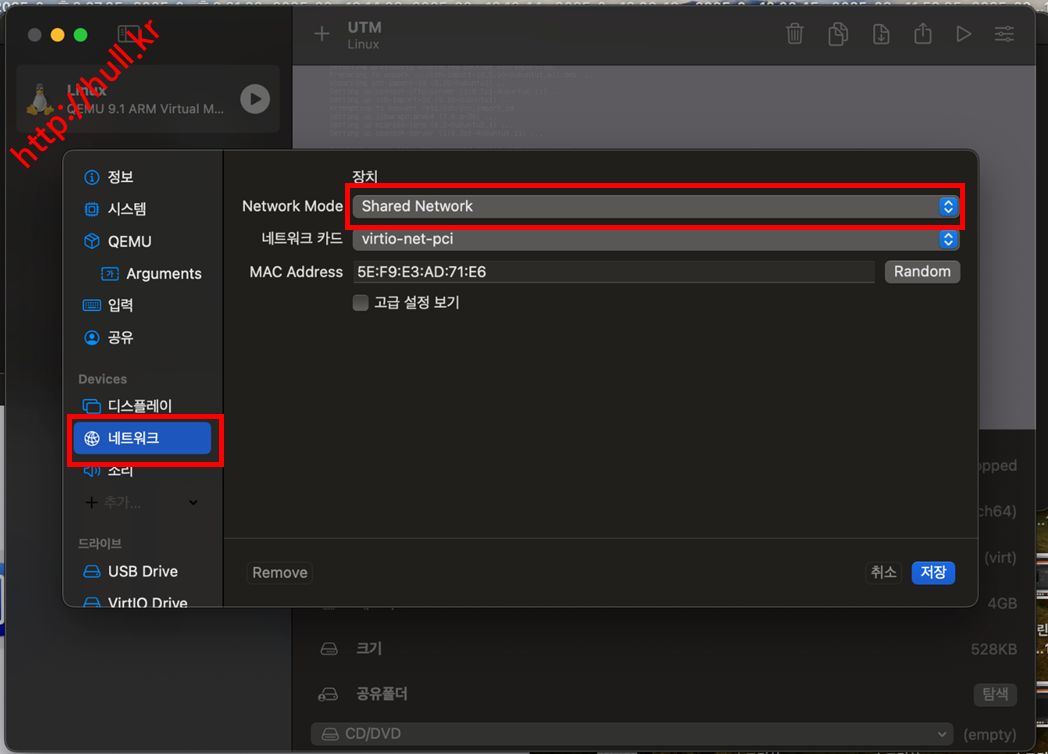Open the 추가... add device dropdown

[142, 502]
